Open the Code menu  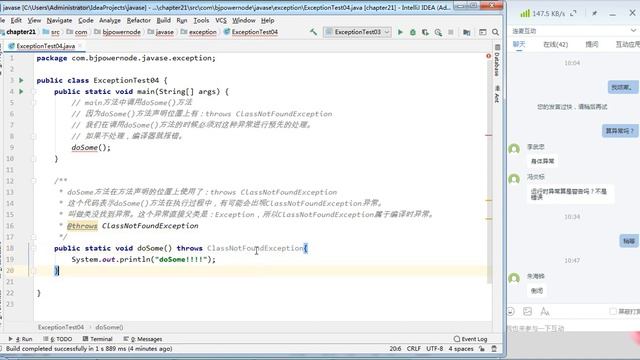click(86, 20)
